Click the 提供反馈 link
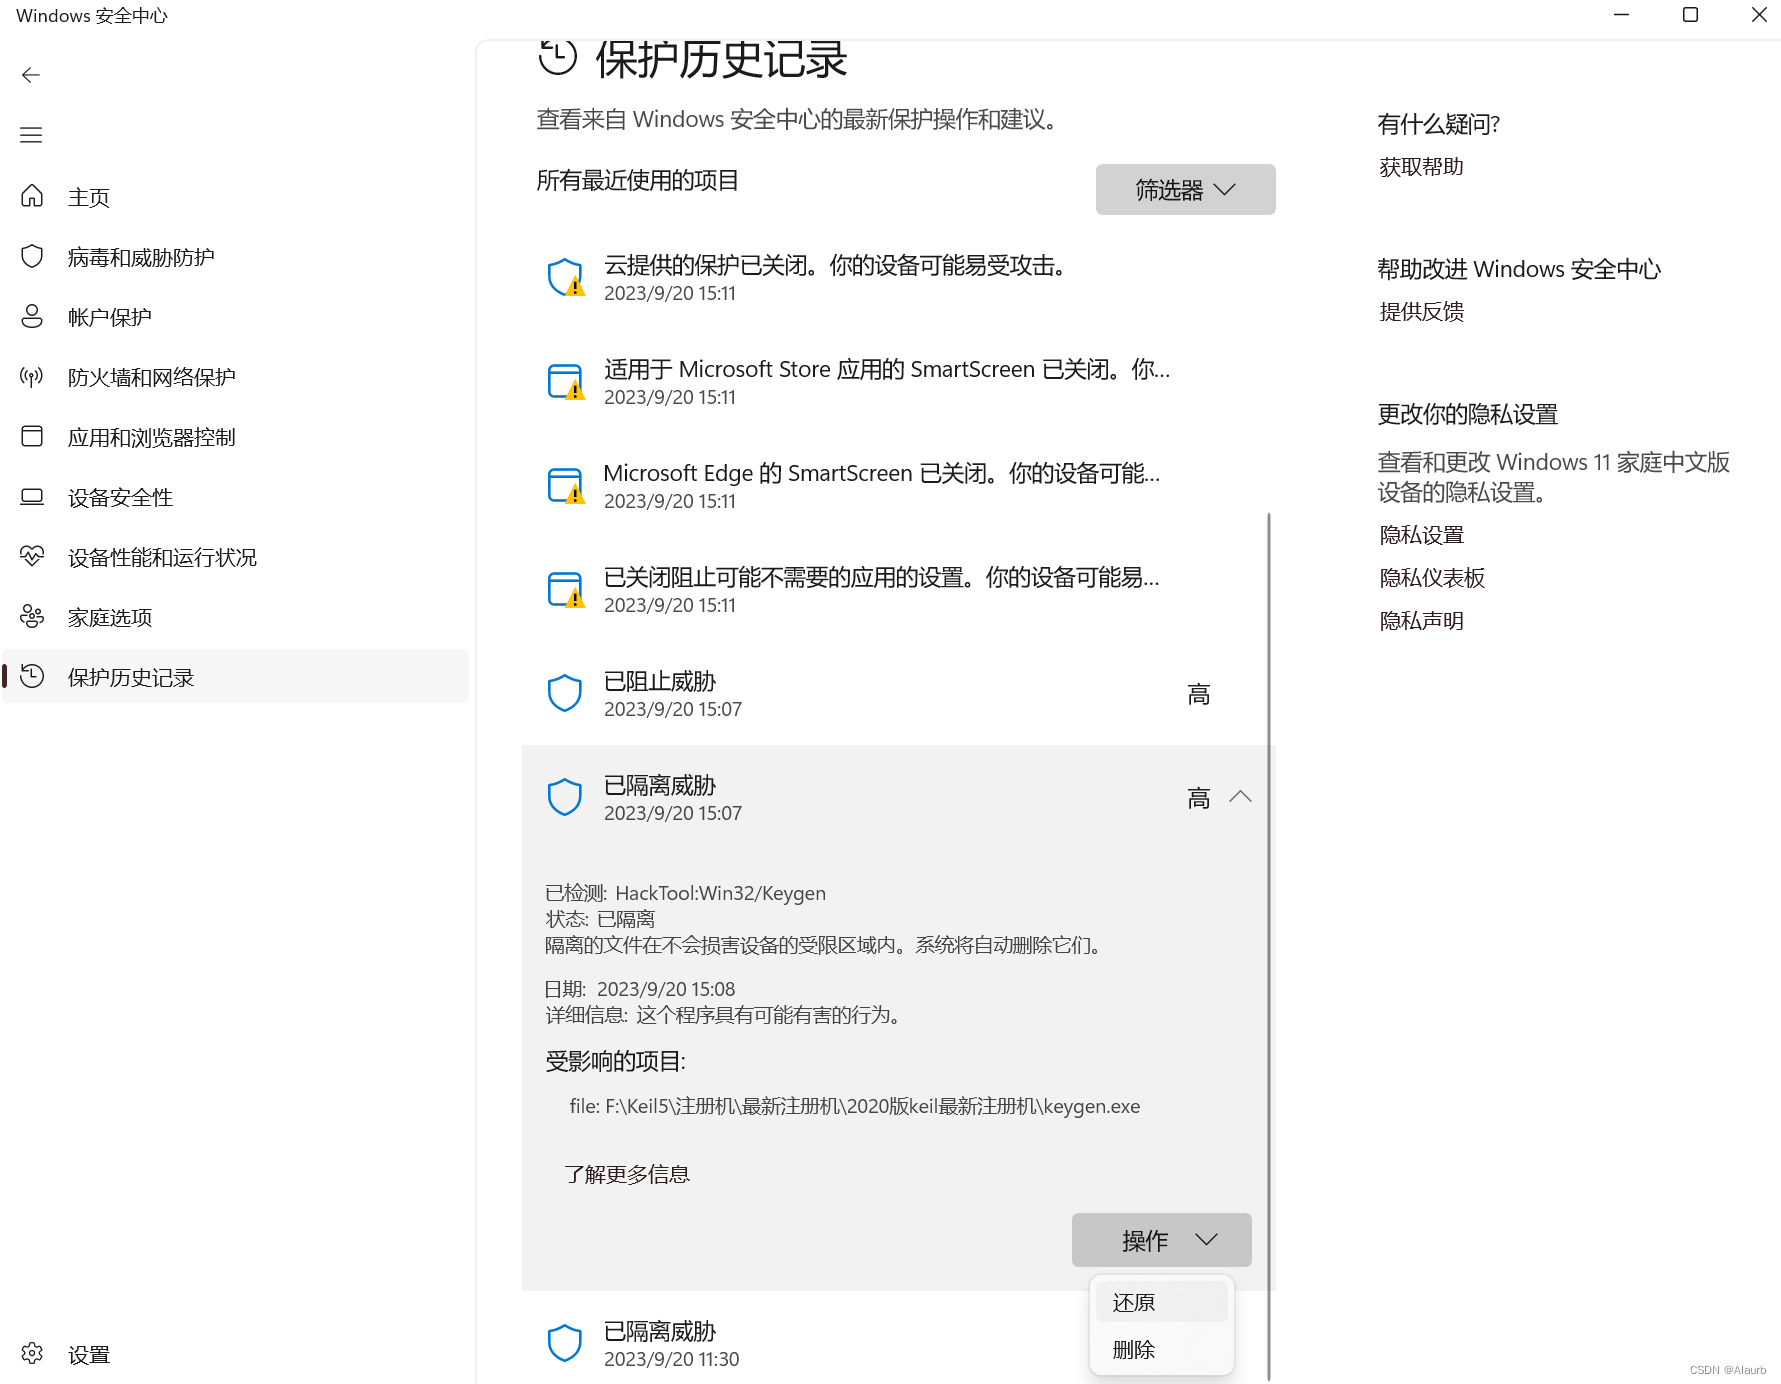 pyautogui.click(x=1421, y=312)
